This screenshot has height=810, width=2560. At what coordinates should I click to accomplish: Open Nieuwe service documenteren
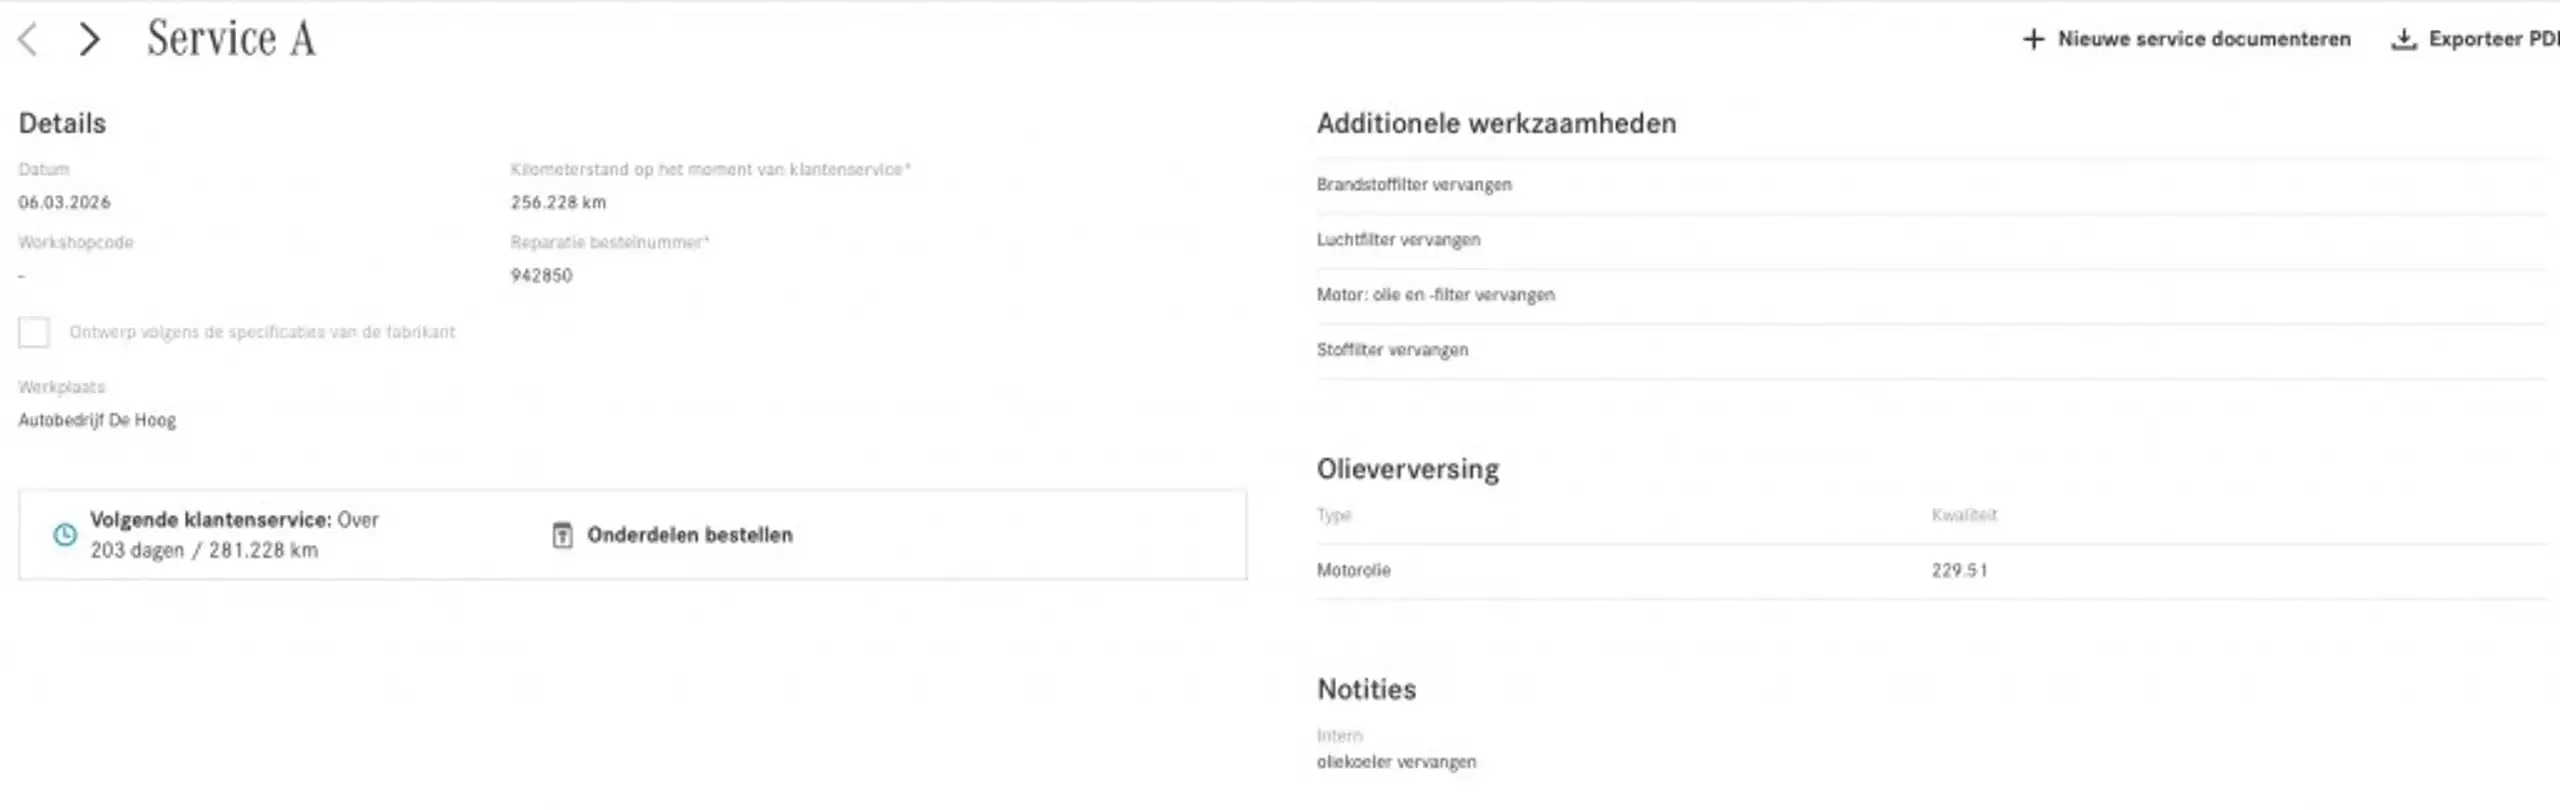(x=2187, y=39)
